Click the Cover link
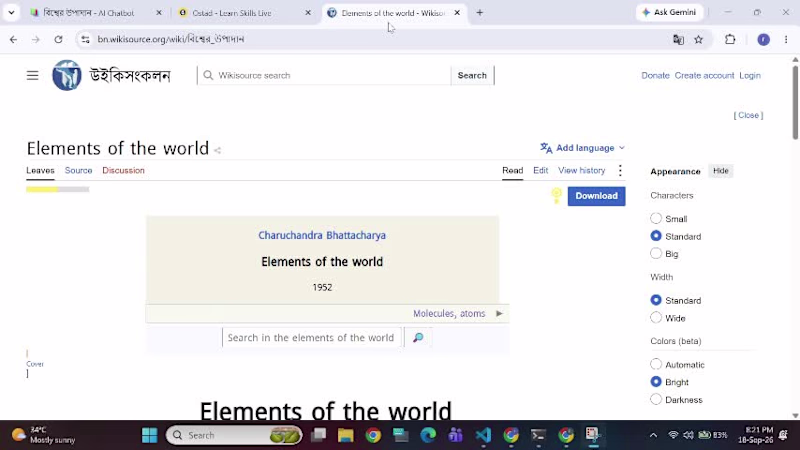800x450 pixels. point(35,364)
